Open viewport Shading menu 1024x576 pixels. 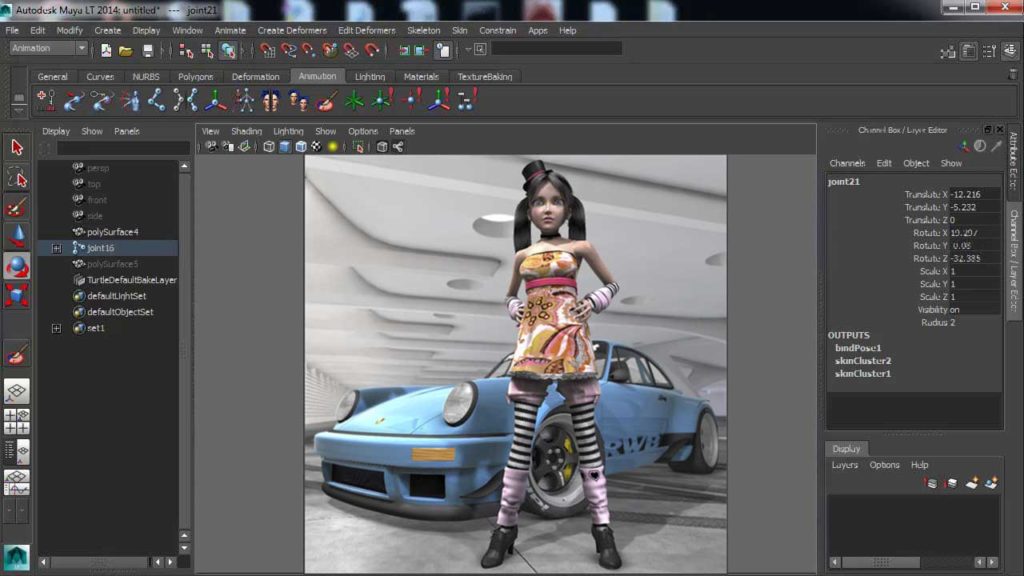coord(246,131)
